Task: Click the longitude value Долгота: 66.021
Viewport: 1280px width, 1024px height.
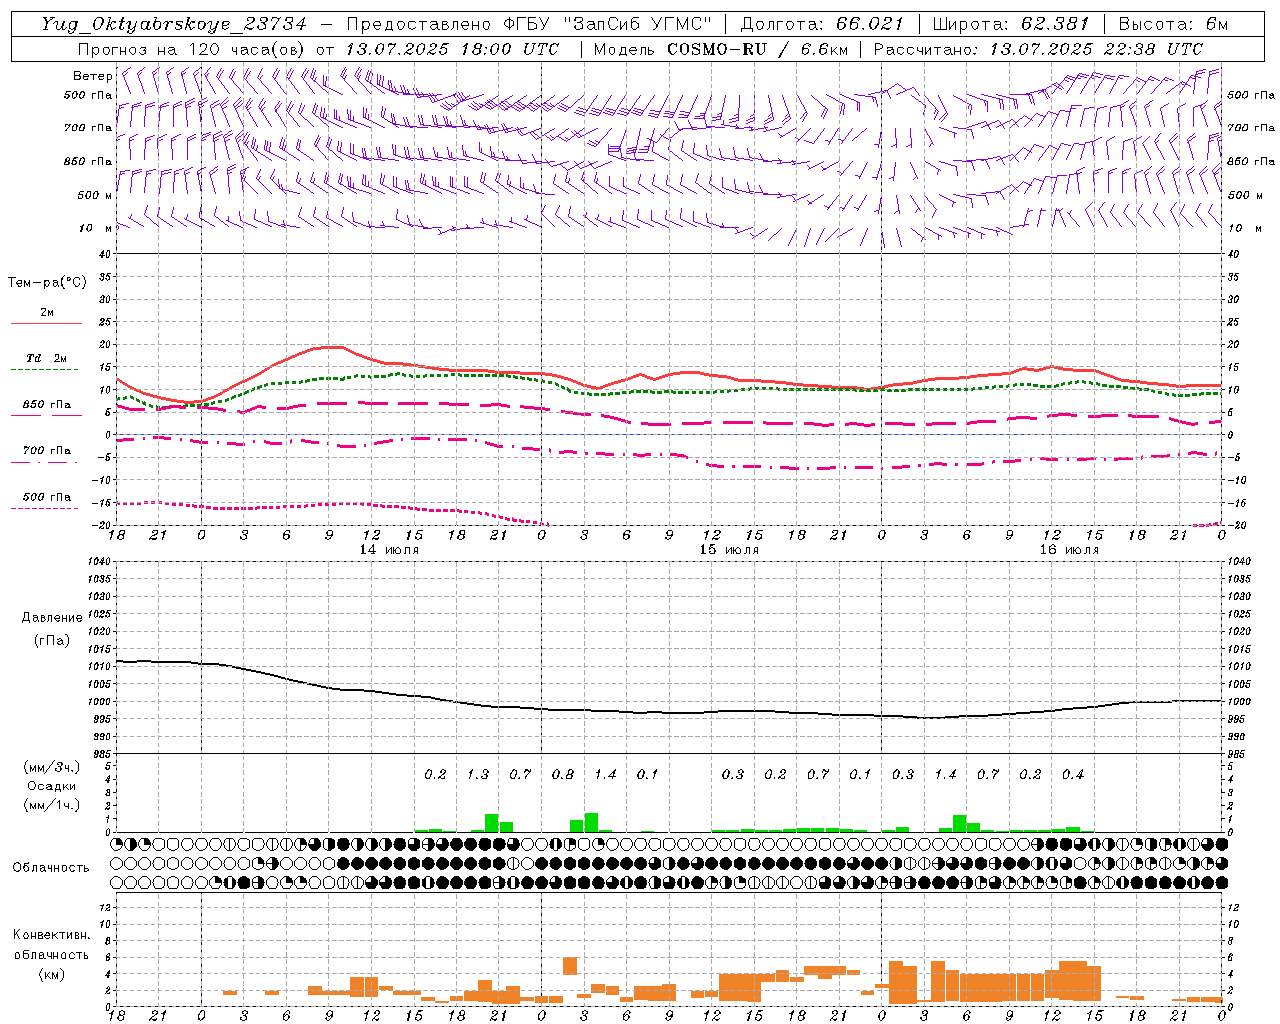Action: coord(822,24)
